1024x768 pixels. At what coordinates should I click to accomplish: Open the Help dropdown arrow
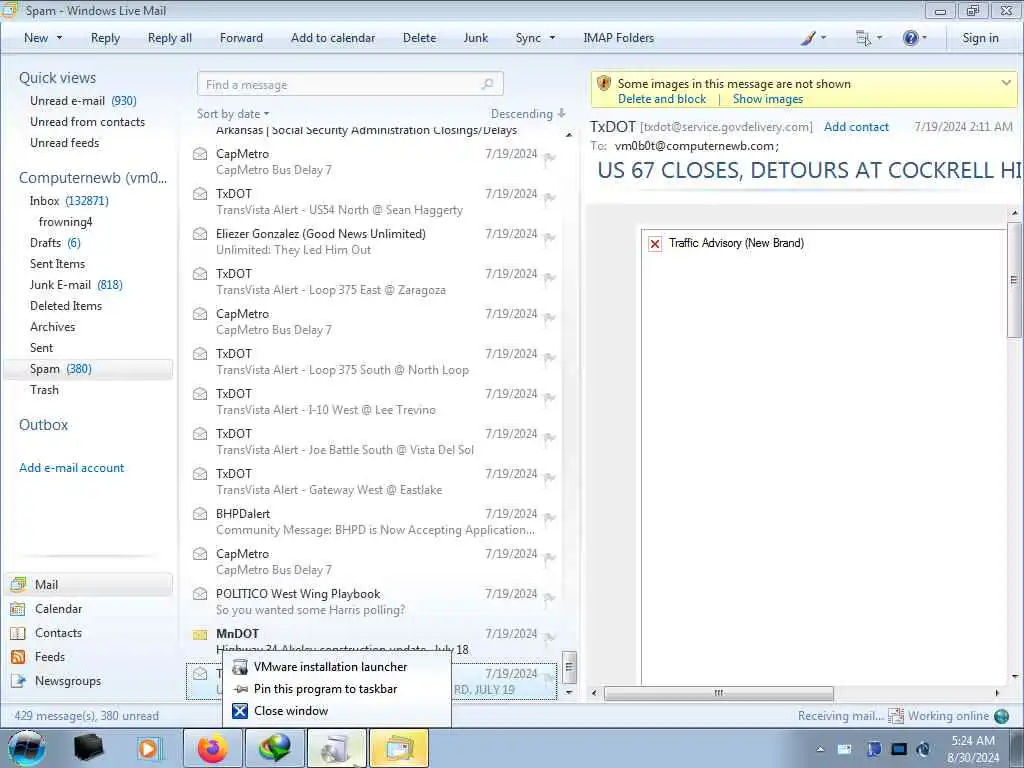924,38
